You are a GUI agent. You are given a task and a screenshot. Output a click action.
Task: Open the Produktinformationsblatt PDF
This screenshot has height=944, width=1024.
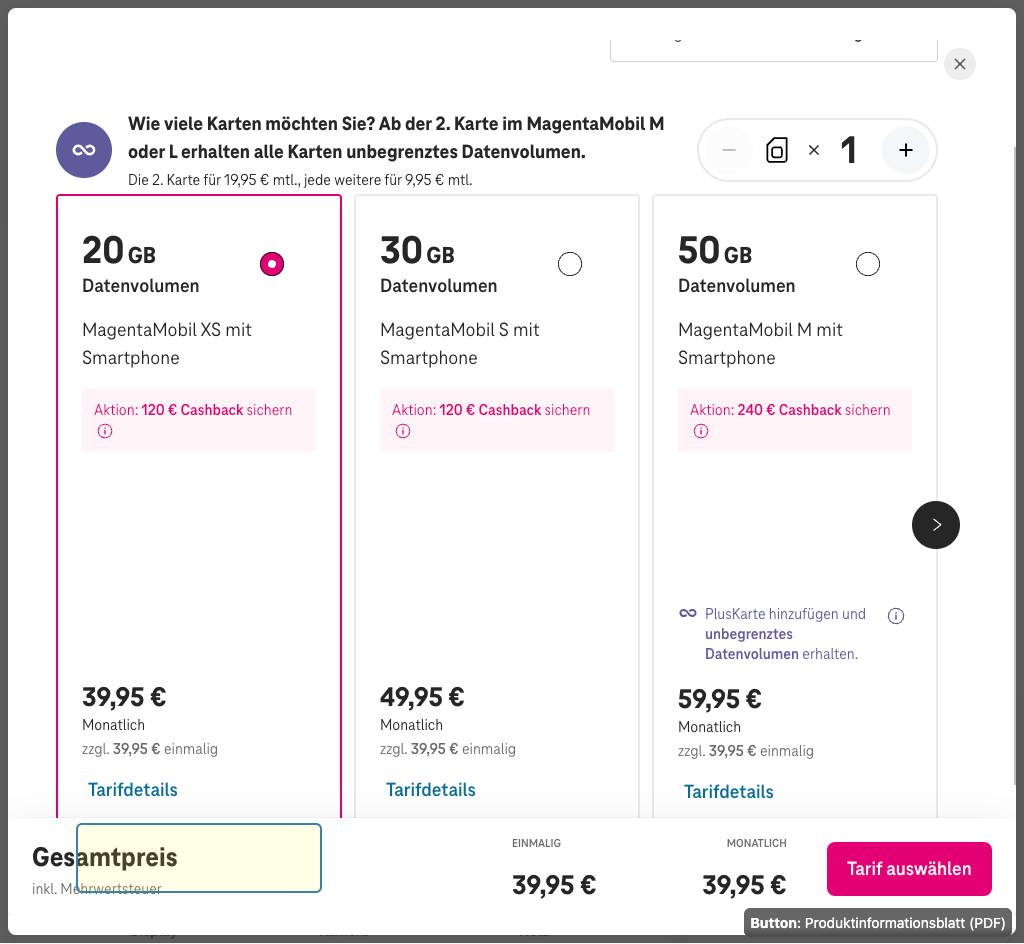tap(878, 922)
